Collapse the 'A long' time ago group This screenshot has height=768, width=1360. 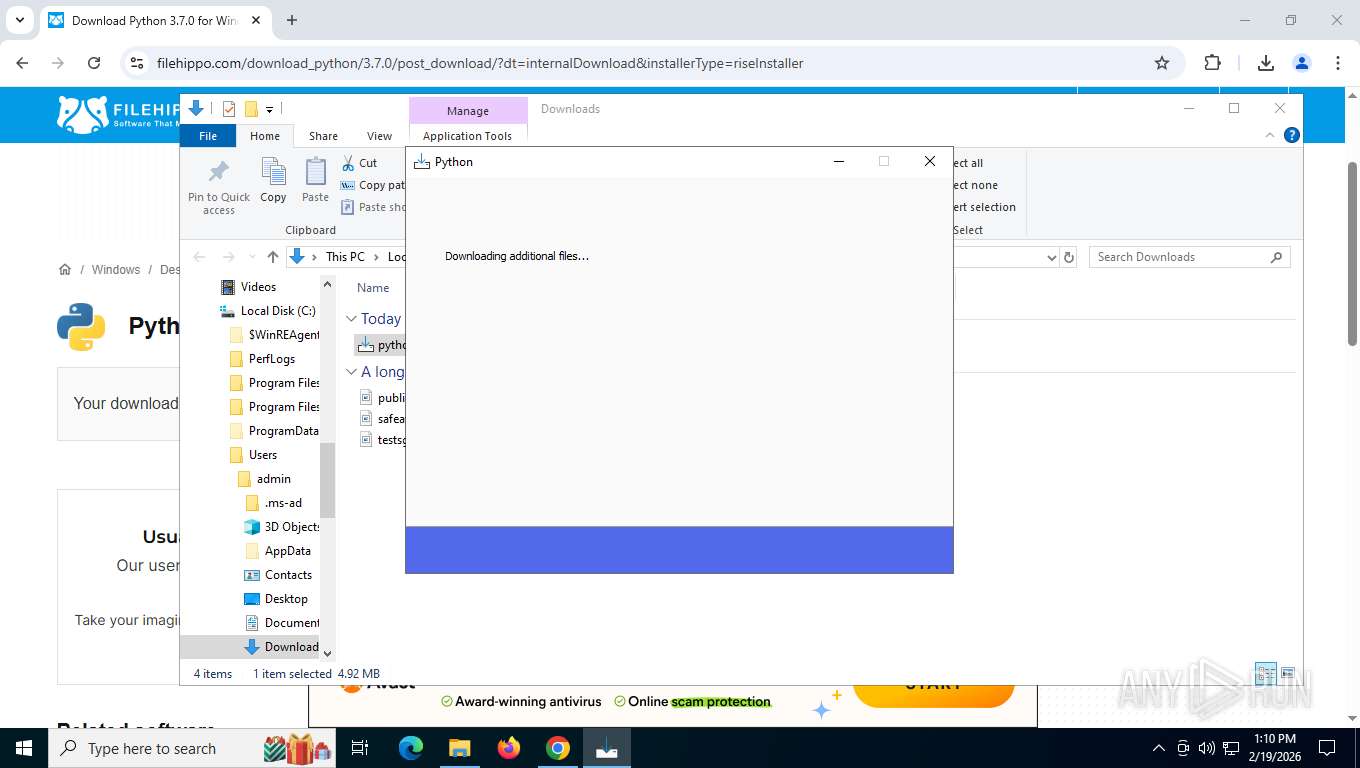[x=351, y=372]
